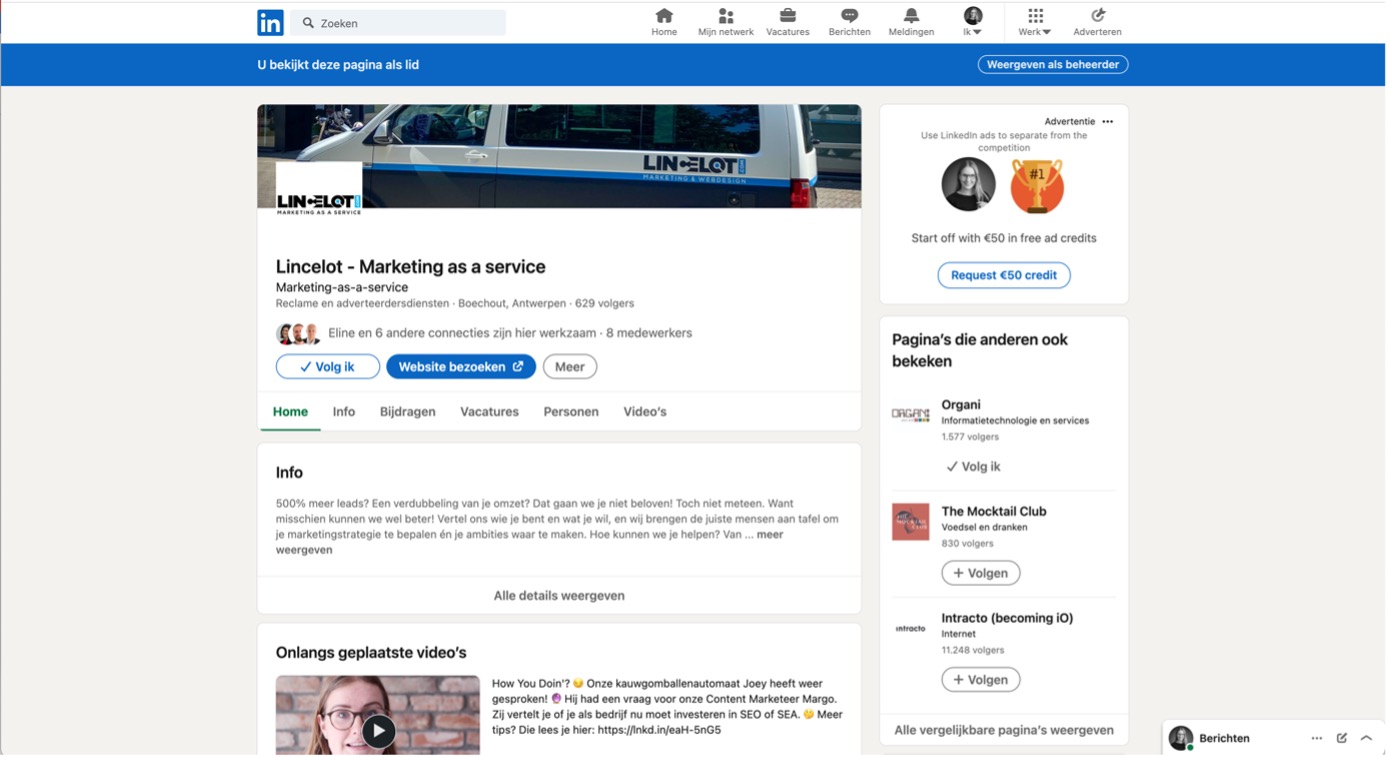
Task: Switch to the Vacatures tab
Action: click(x=489, y=412)
